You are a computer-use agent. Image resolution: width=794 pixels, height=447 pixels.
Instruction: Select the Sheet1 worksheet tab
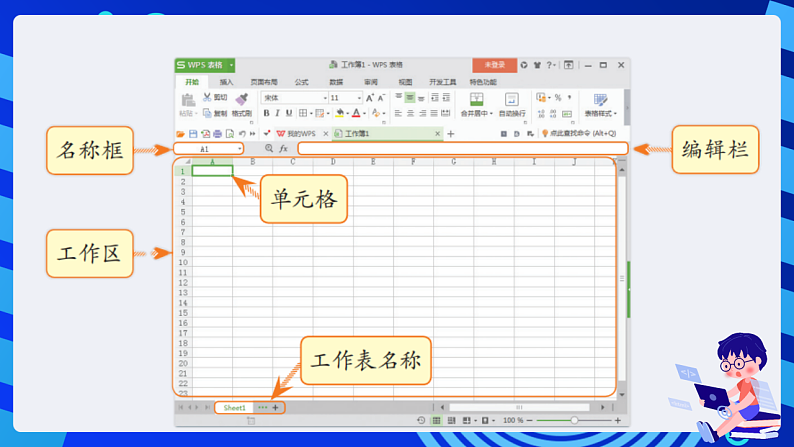[234, 408]
